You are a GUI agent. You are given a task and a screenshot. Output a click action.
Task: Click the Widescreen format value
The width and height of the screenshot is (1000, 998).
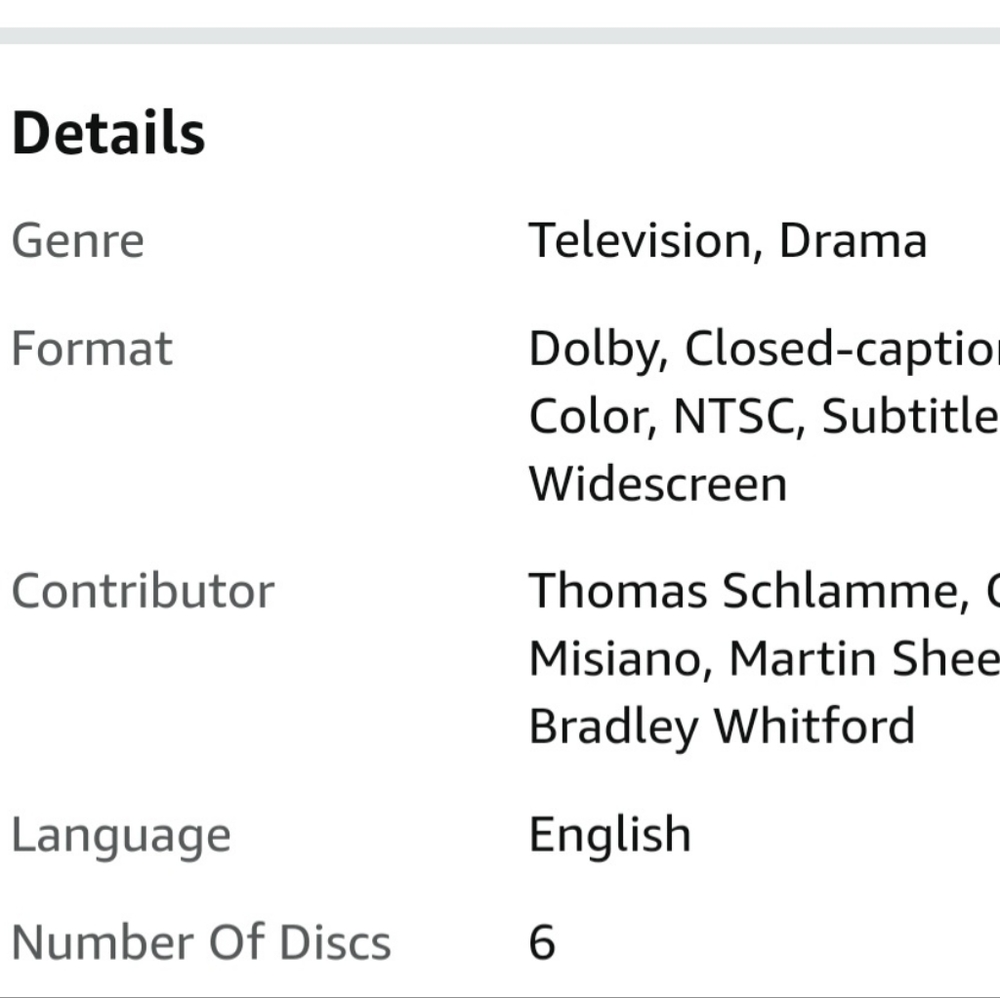coord(657,484)
